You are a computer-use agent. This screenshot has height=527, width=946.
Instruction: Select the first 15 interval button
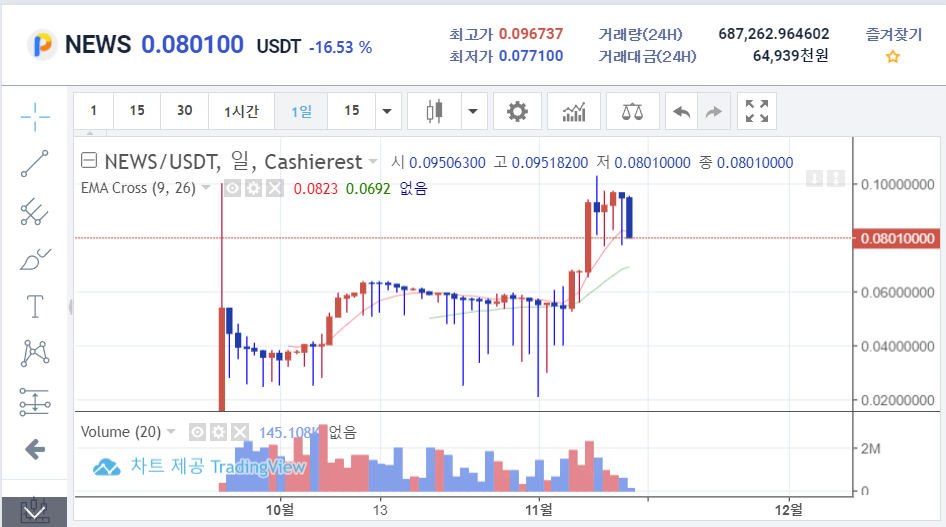[137, 111]
